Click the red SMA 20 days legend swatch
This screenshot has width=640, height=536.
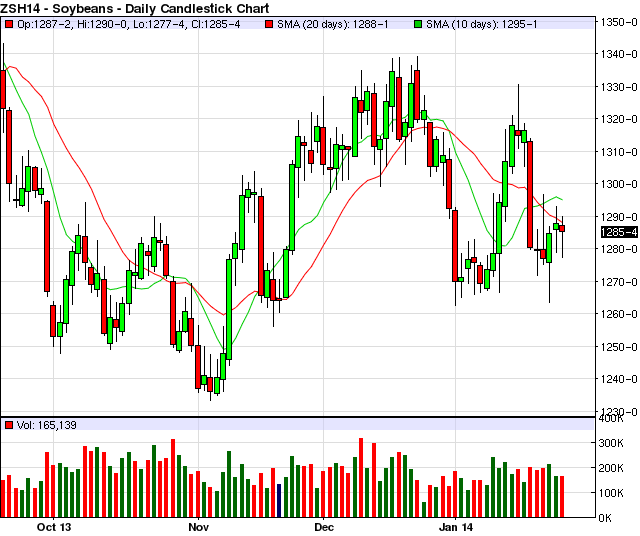(269, 24)
